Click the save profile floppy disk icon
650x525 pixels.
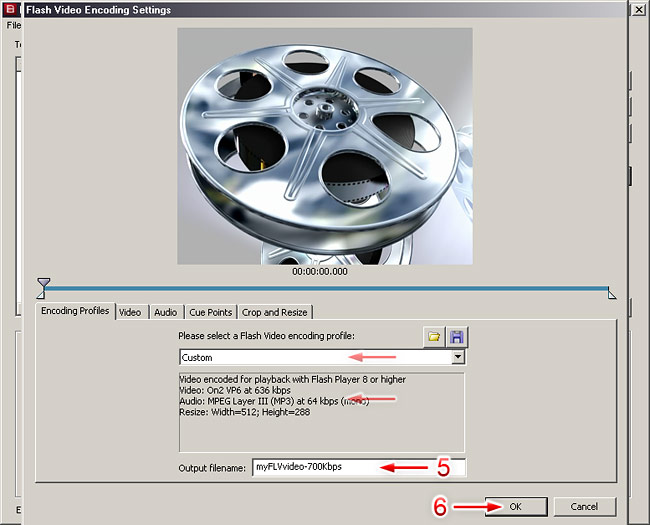(457, 336)
